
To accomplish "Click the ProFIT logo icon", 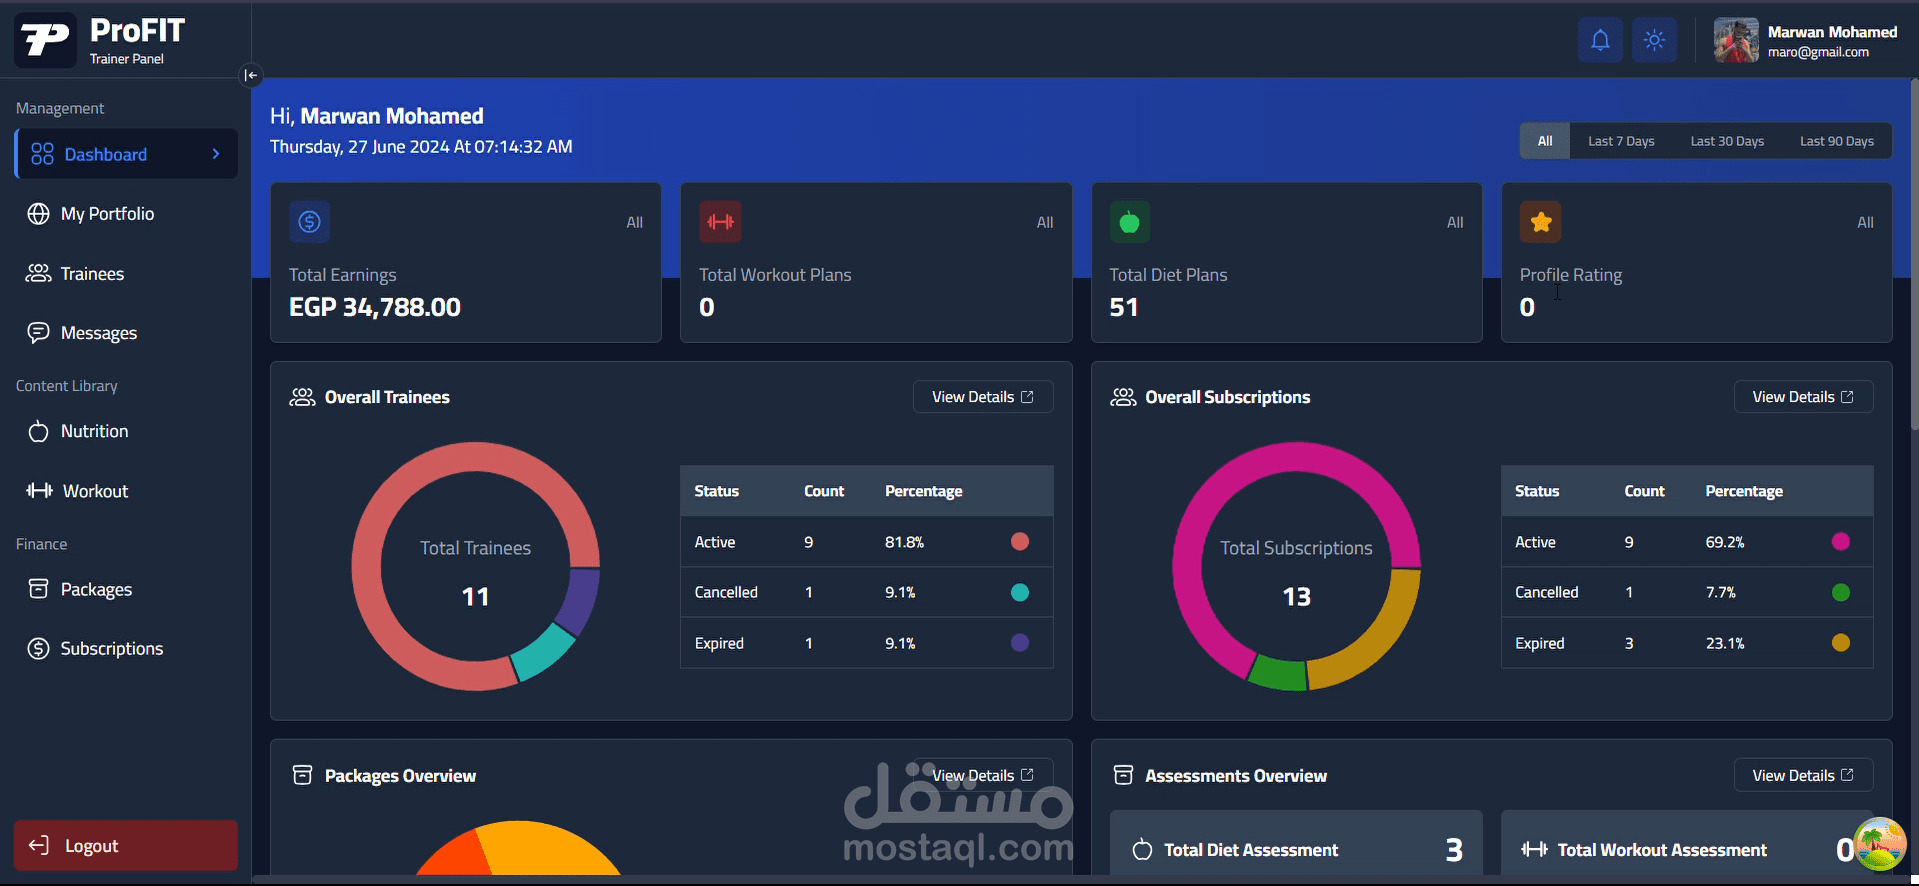I will coord(45,40).
